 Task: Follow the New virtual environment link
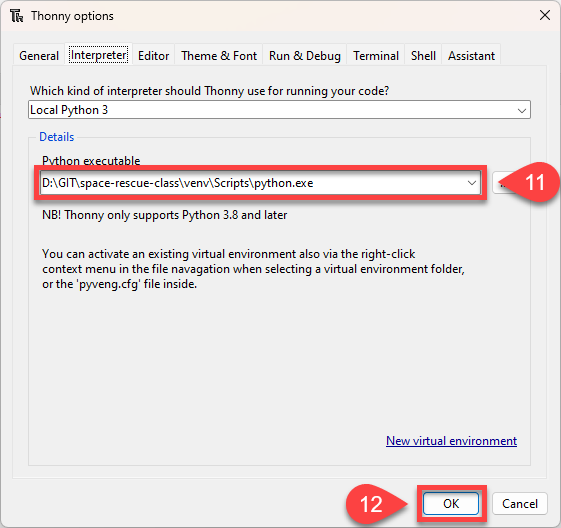click(451, 441)
